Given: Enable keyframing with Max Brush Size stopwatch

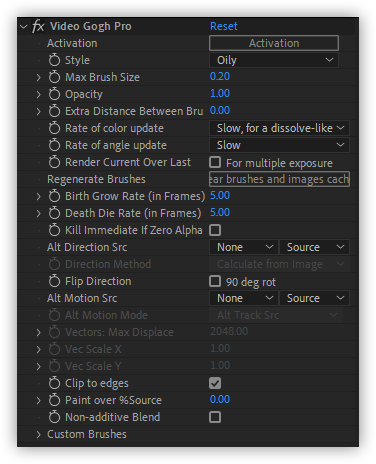Looking at the screenshot, I should pyautogui.click(x=54, y=77).
